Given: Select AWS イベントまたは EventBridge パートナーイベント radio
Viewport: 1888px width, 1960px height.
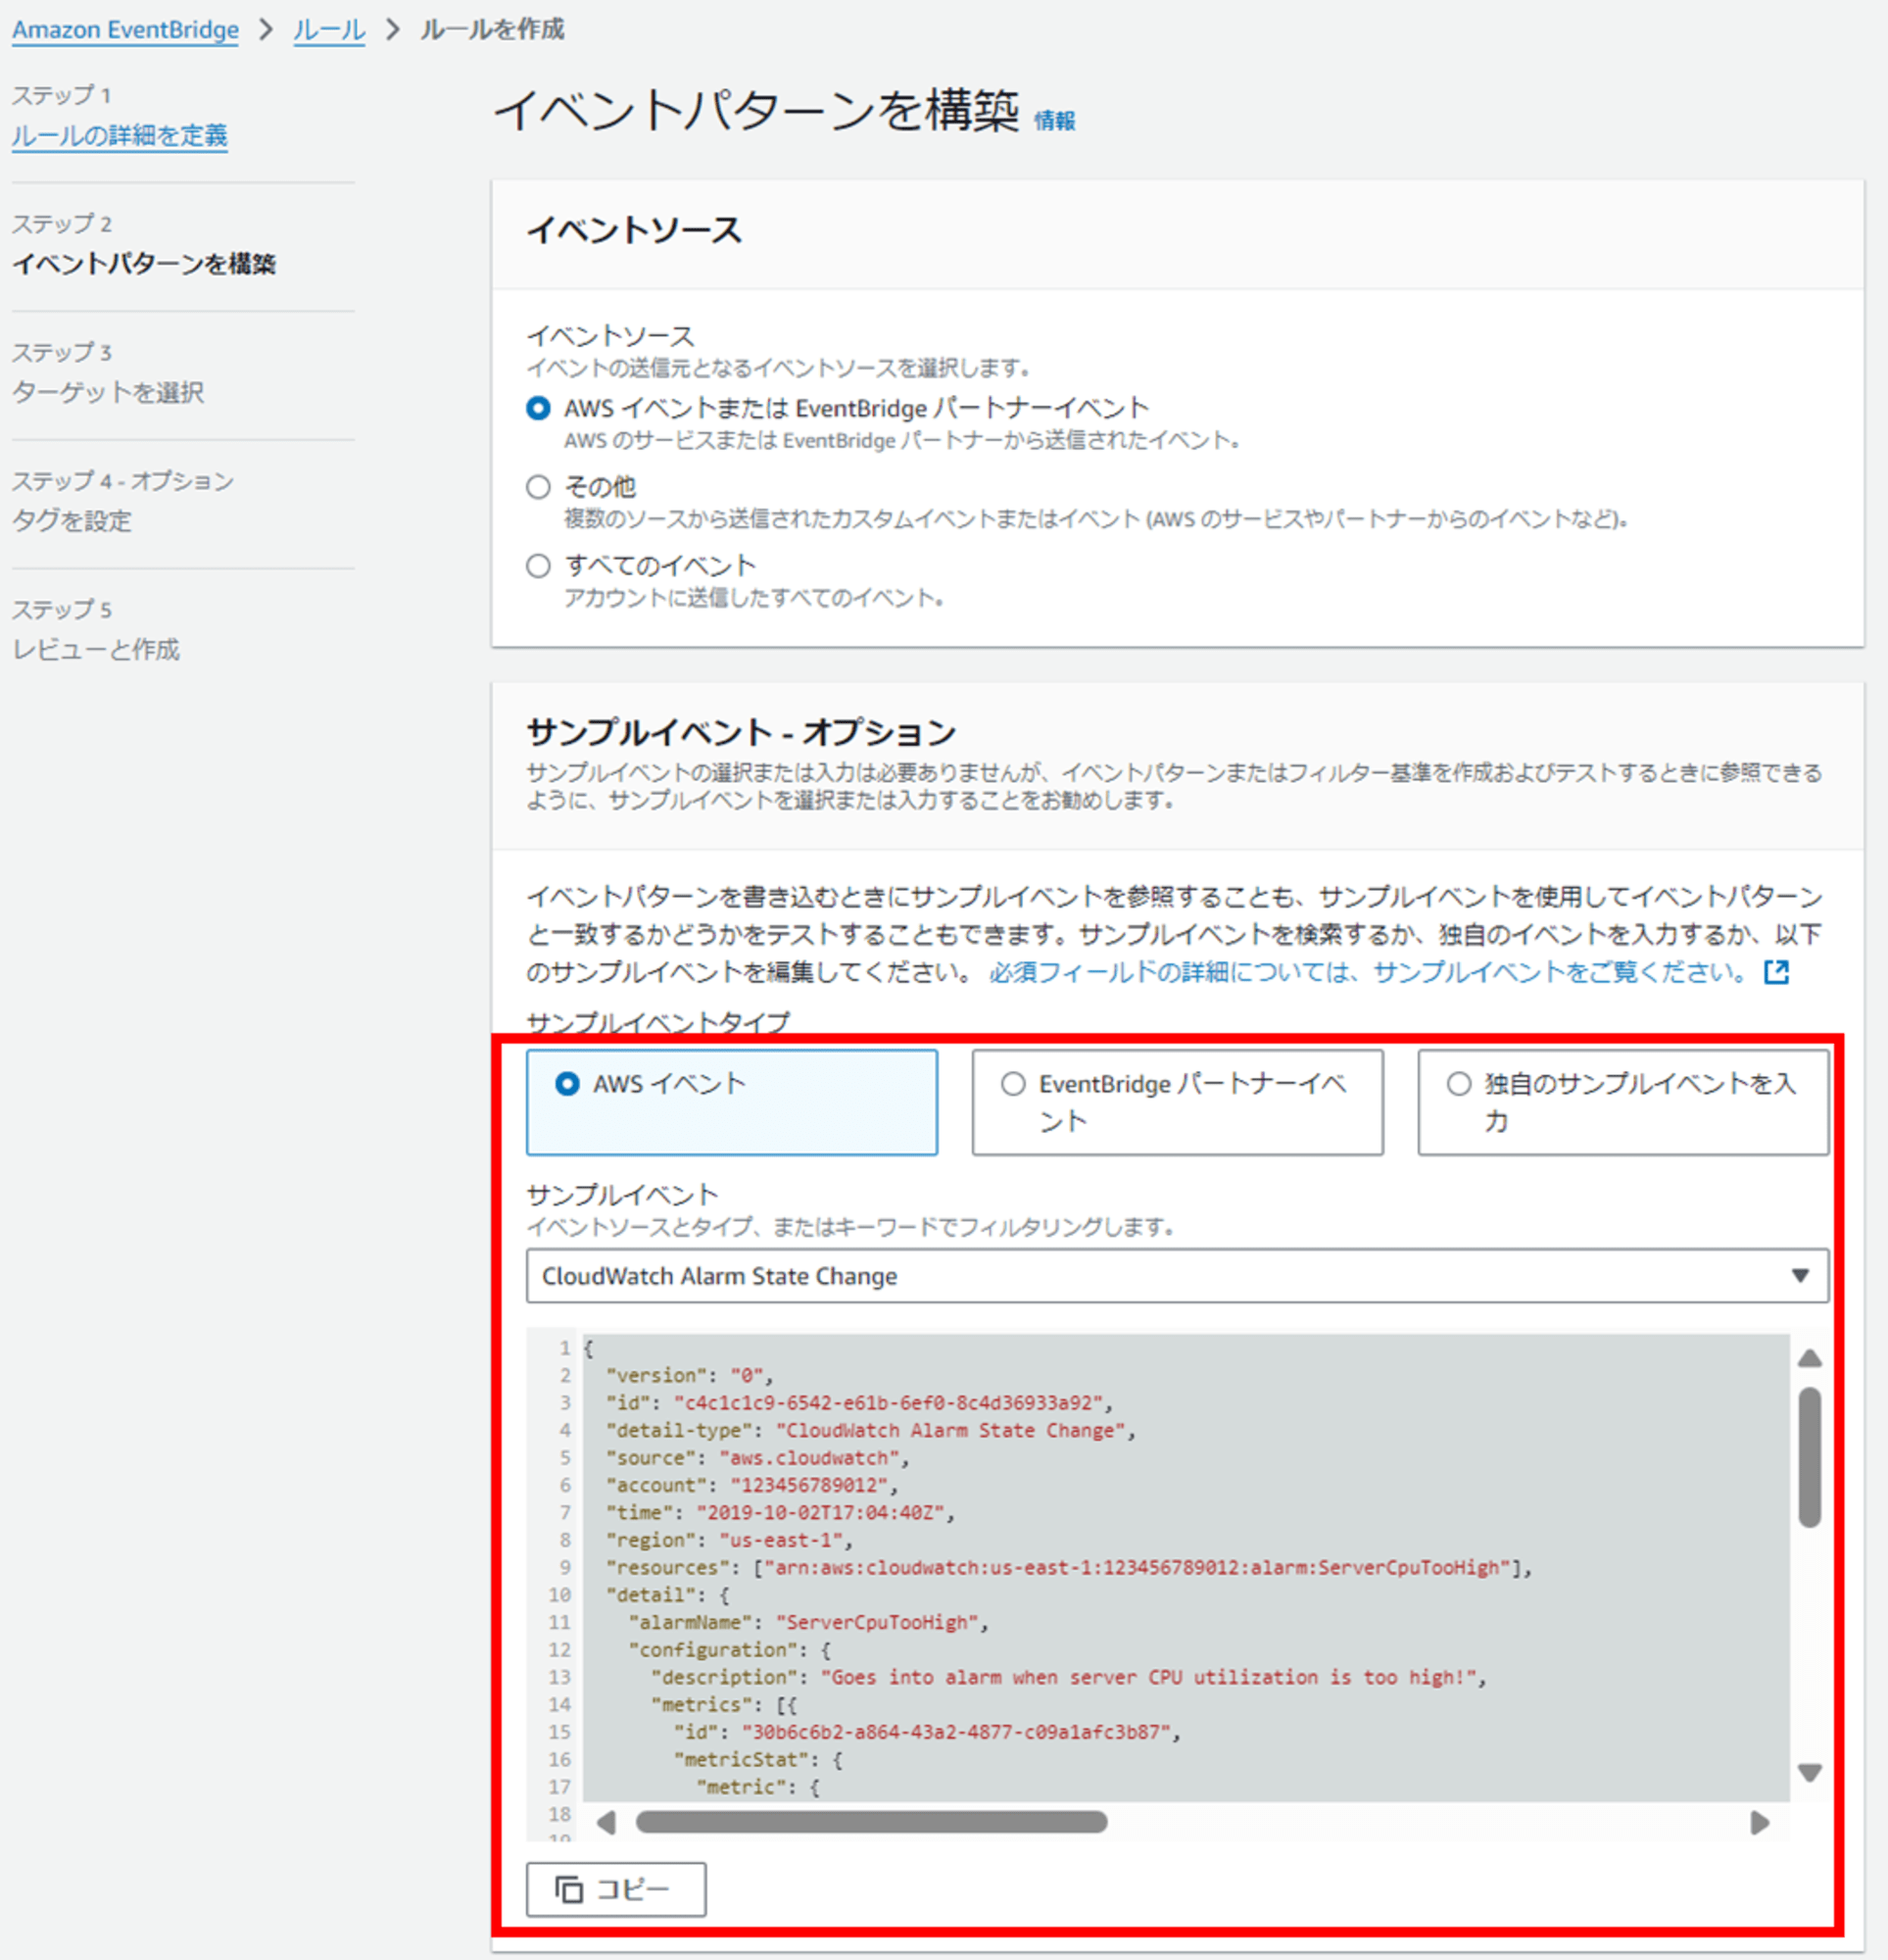Looking at the screenshot, I should click(538, 408).
